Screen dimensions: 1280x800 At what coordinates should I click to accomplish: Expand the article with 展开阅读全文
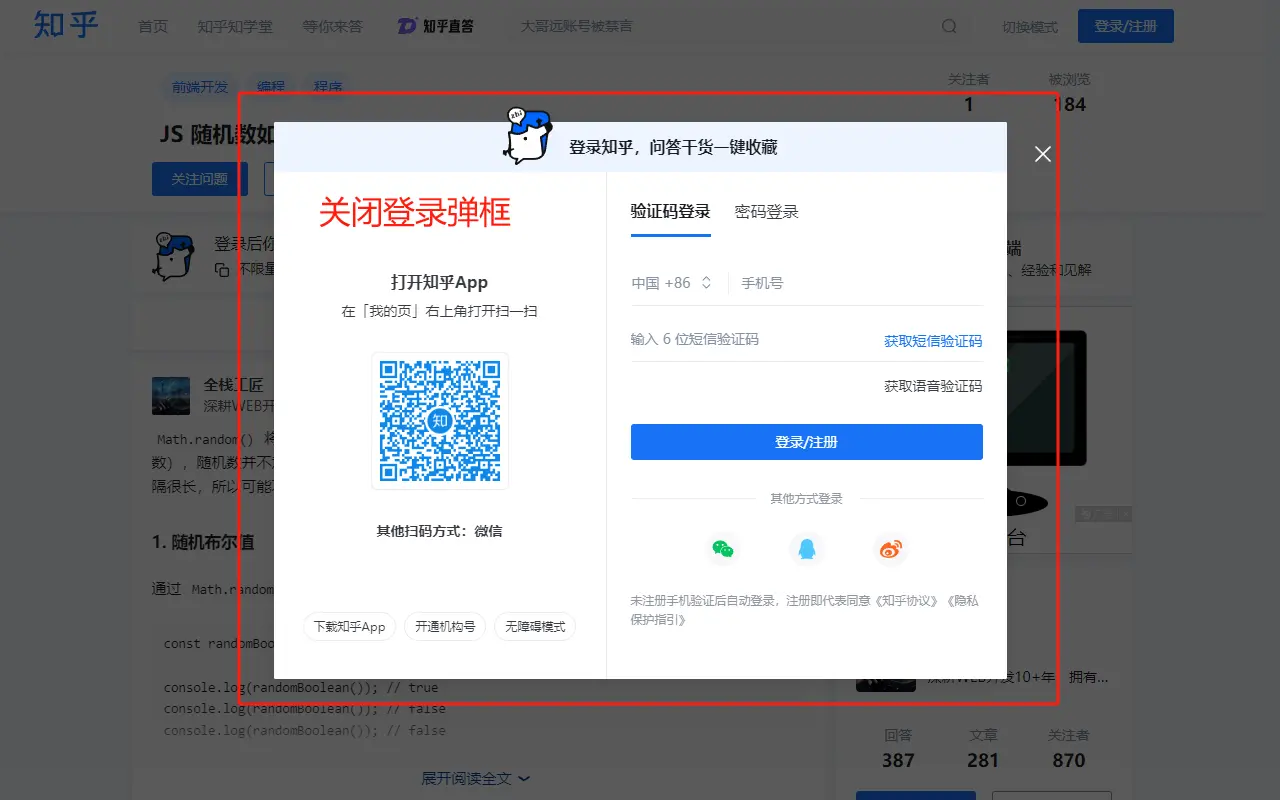[476, 778]
